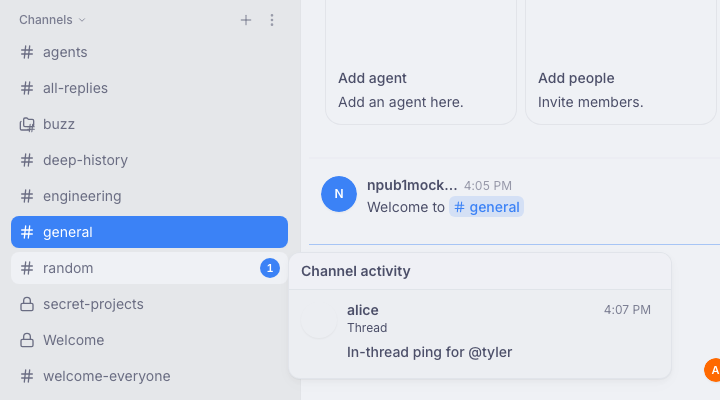This screenshot has height=400, width=720.
Task: Click the Add people card
Action: coord(621,62)
